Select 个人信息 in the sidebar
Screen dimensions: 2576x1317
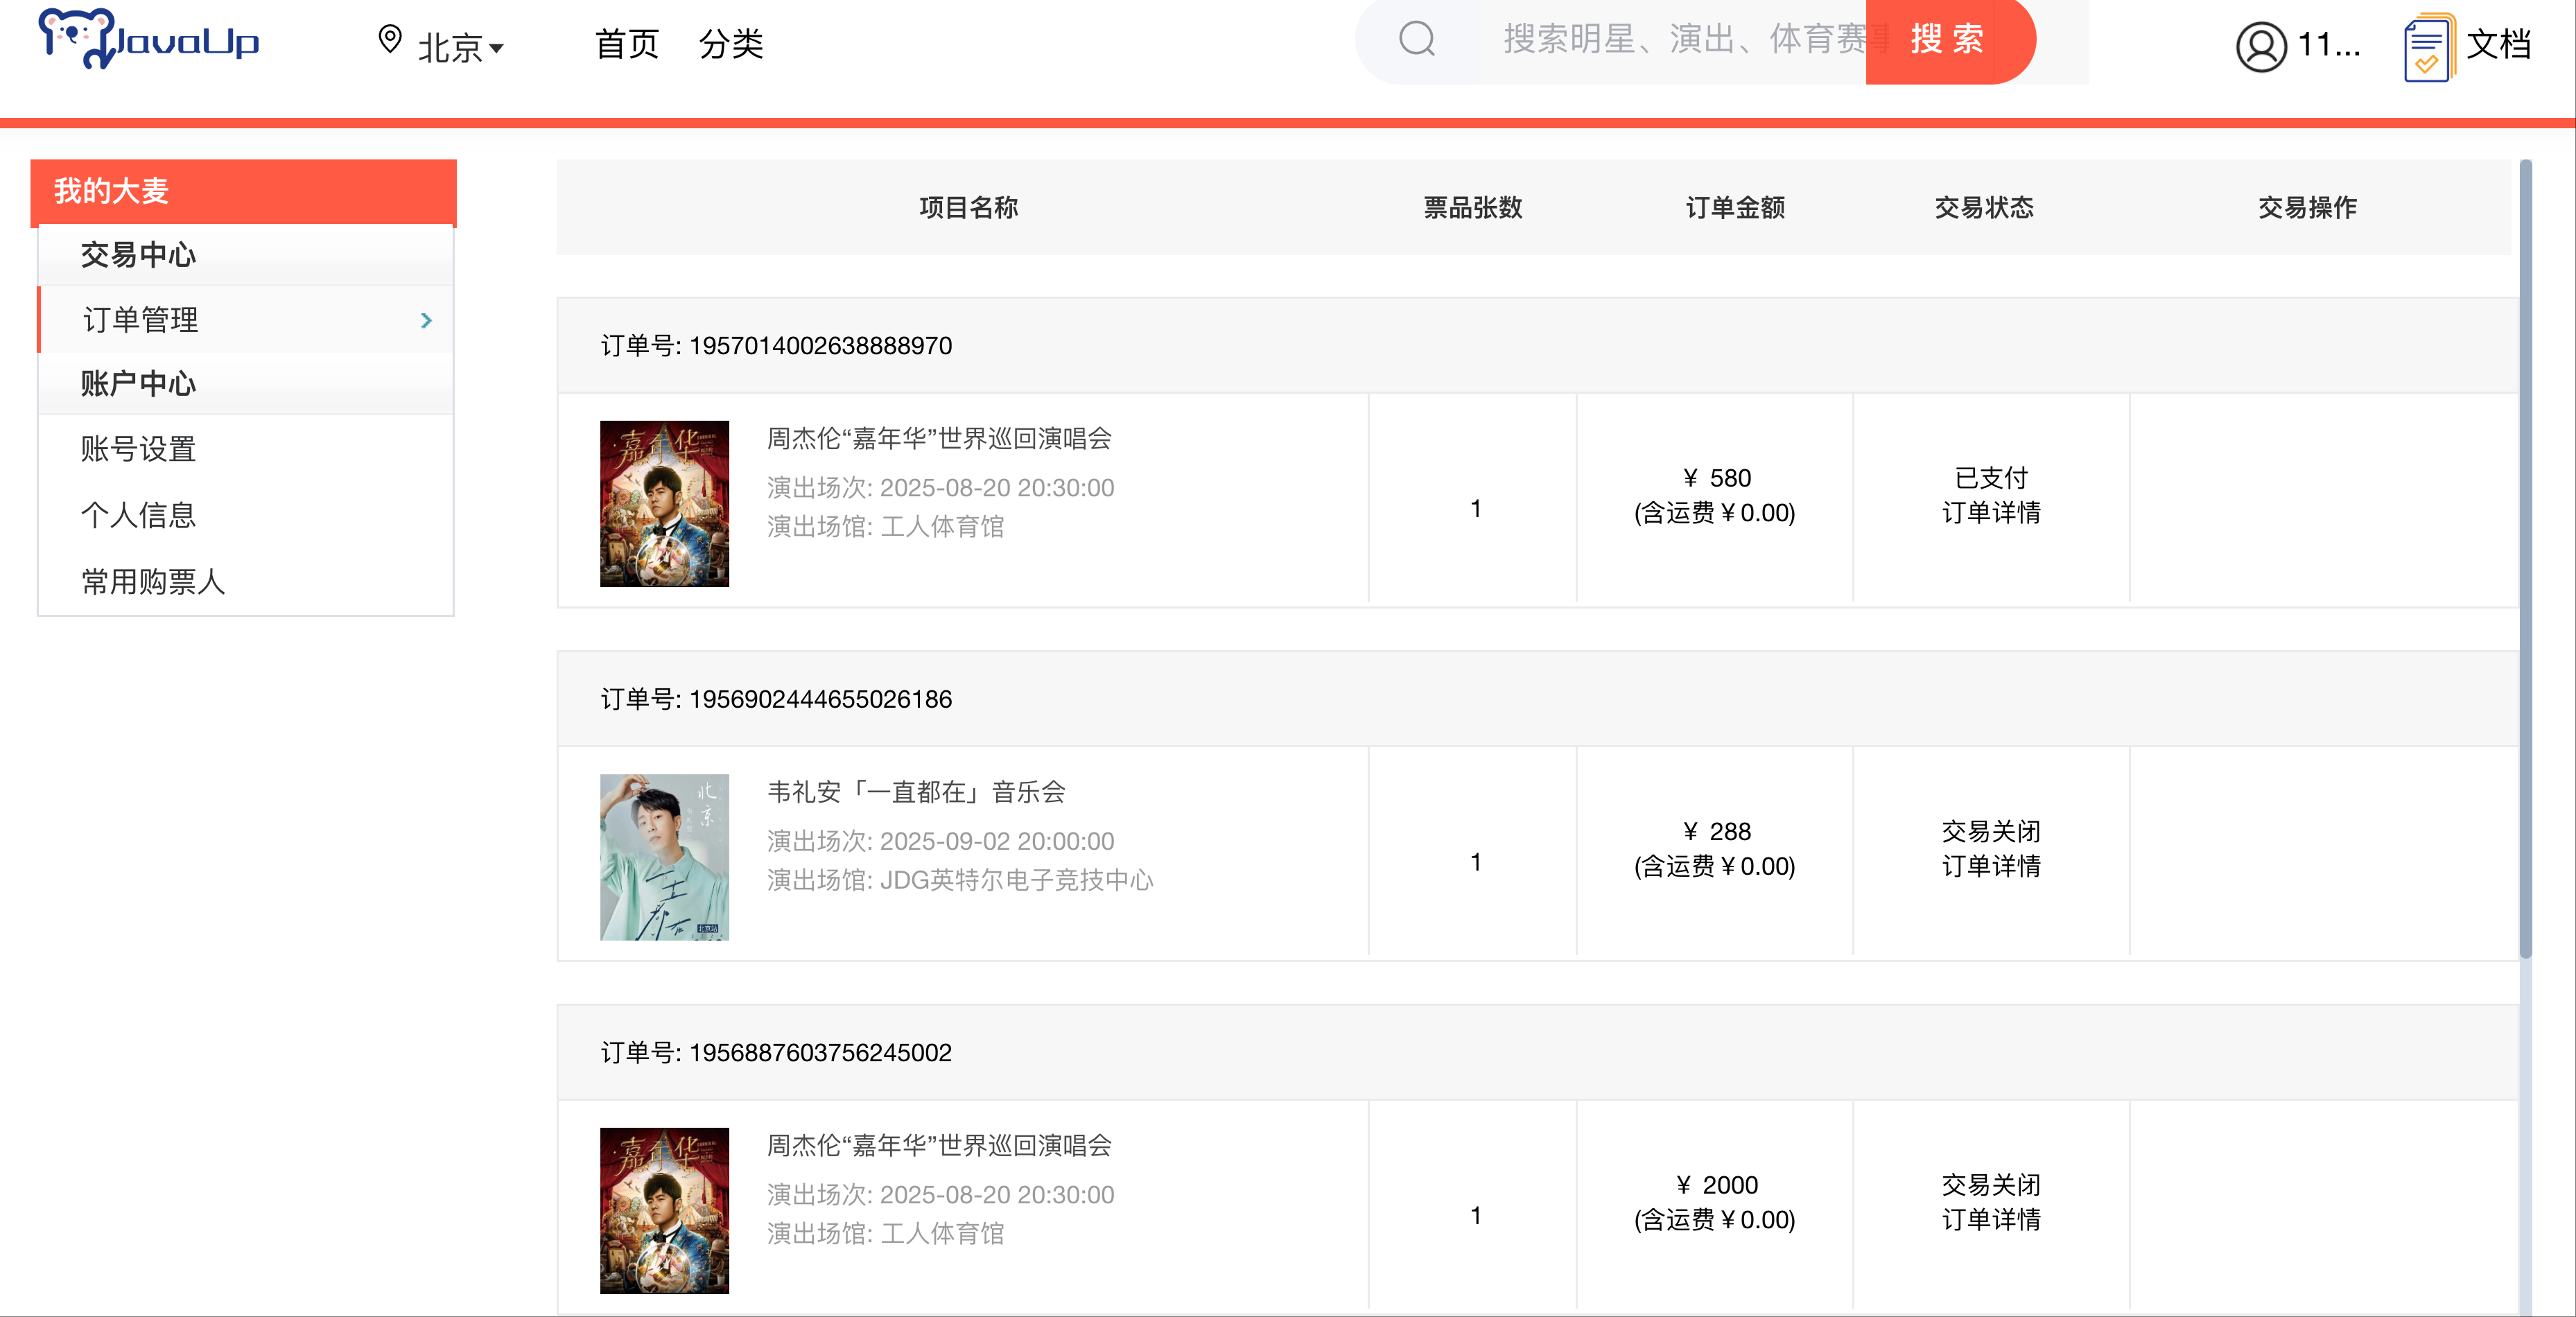point(138,515)
